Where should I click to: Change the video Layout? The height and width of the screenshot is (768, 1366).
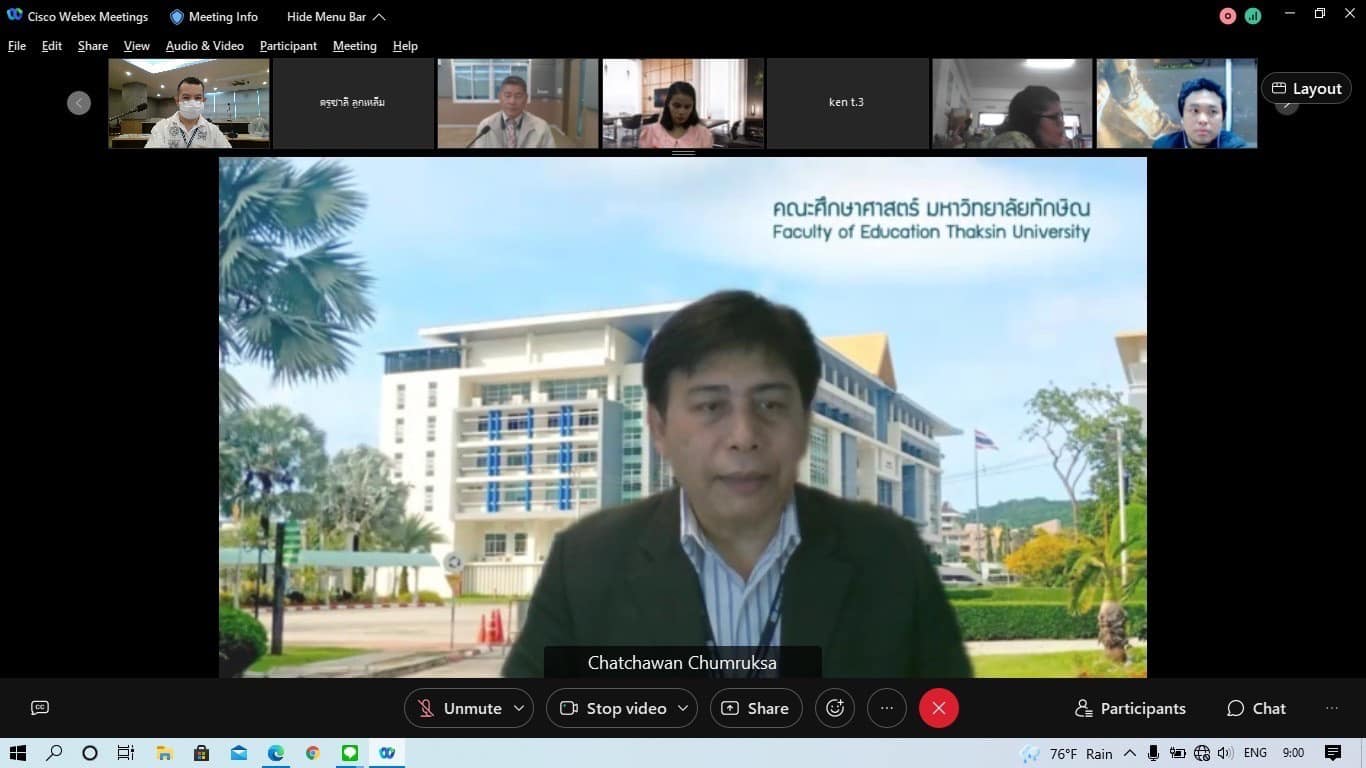(x=1306, y=88)
